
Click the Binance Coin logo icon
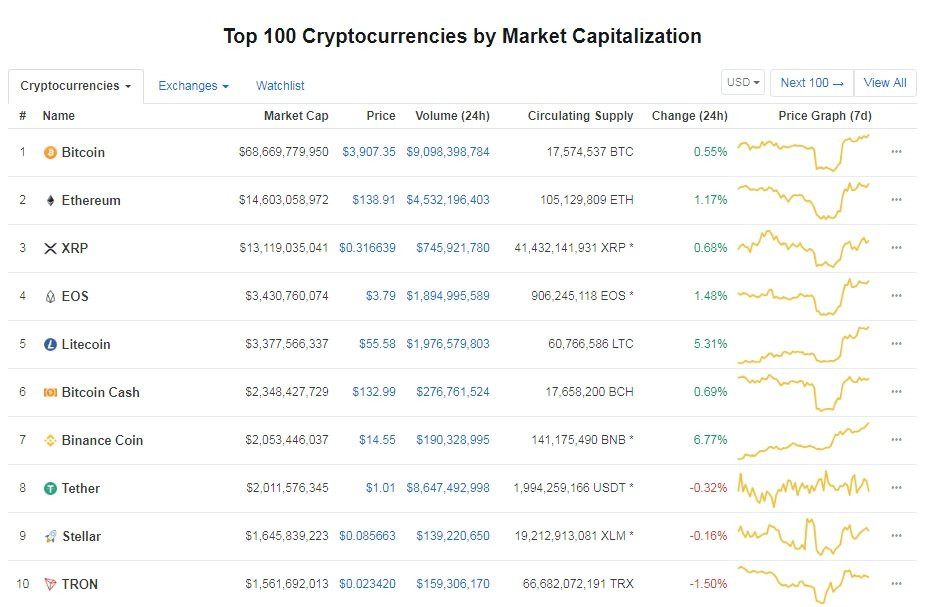pyautogui.click(x=50, y=440)
